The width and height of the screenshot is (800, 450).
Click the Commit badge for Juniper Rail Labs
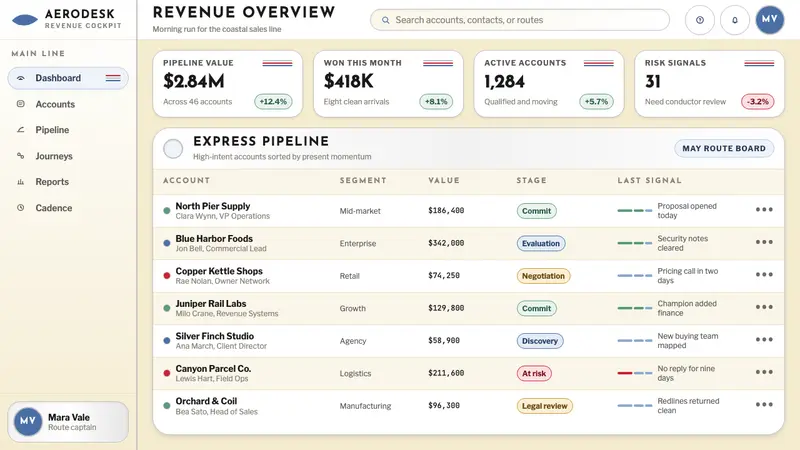(x=536, y=308)
